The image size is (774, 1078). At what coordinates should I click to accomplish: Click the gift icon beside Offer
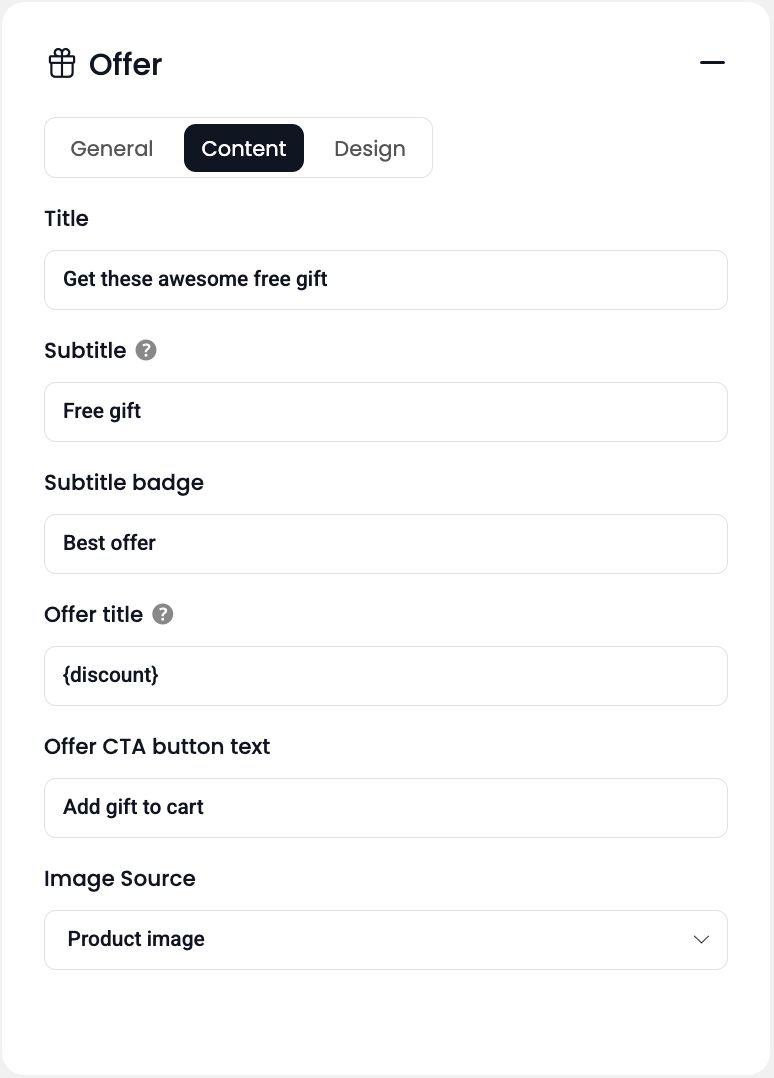[x=62, y=64]
